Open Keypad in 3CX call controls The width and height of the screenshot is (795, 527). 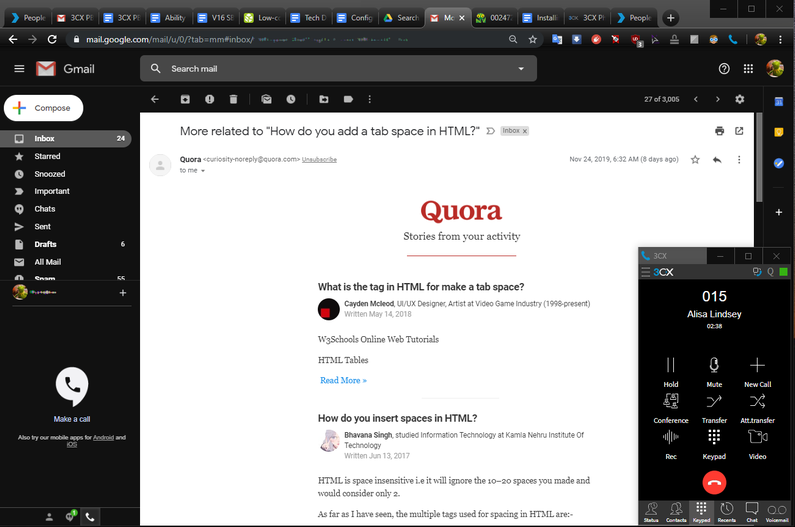tap(714, 444)
